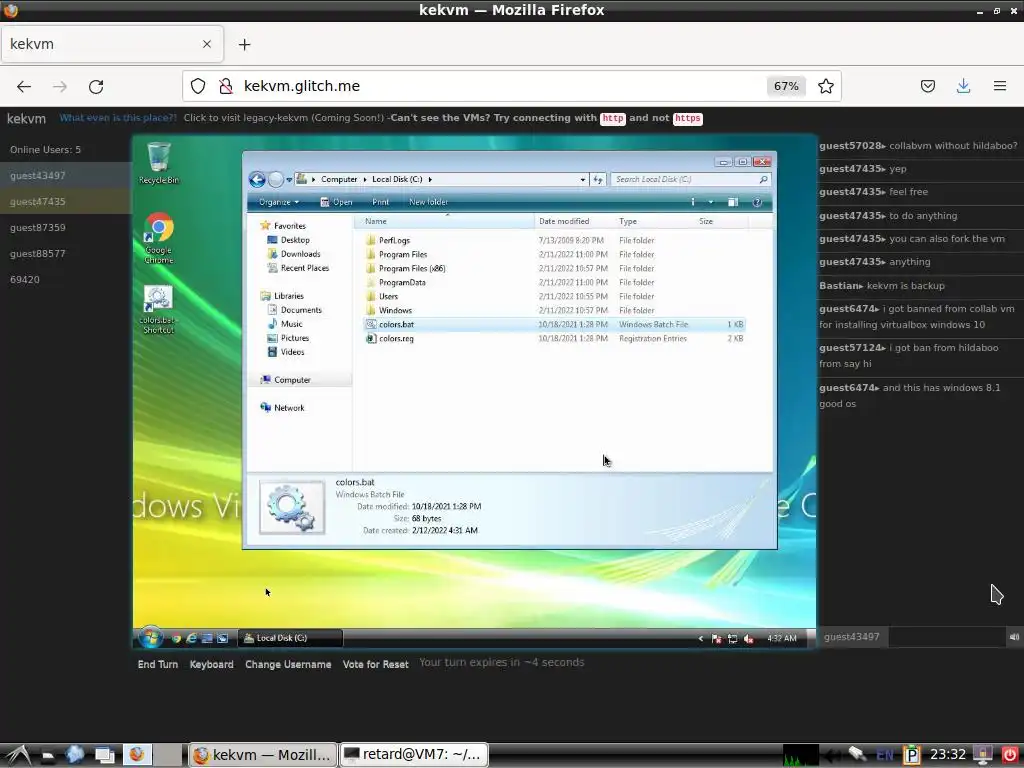The height and width of the screenshot is (768, 1024).
Task: Save page to Pocket icon
Action: tap(927, 86)
